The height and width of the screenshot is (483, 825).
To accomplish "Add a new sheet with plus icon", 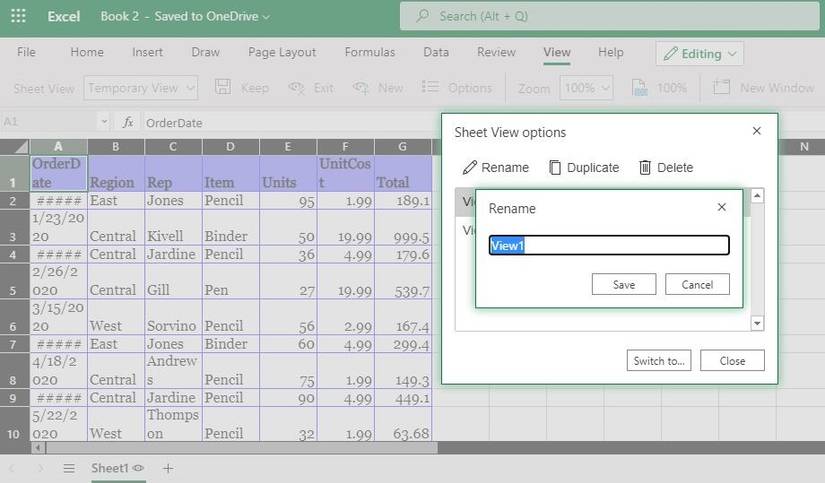I will [x=168, y=468].
